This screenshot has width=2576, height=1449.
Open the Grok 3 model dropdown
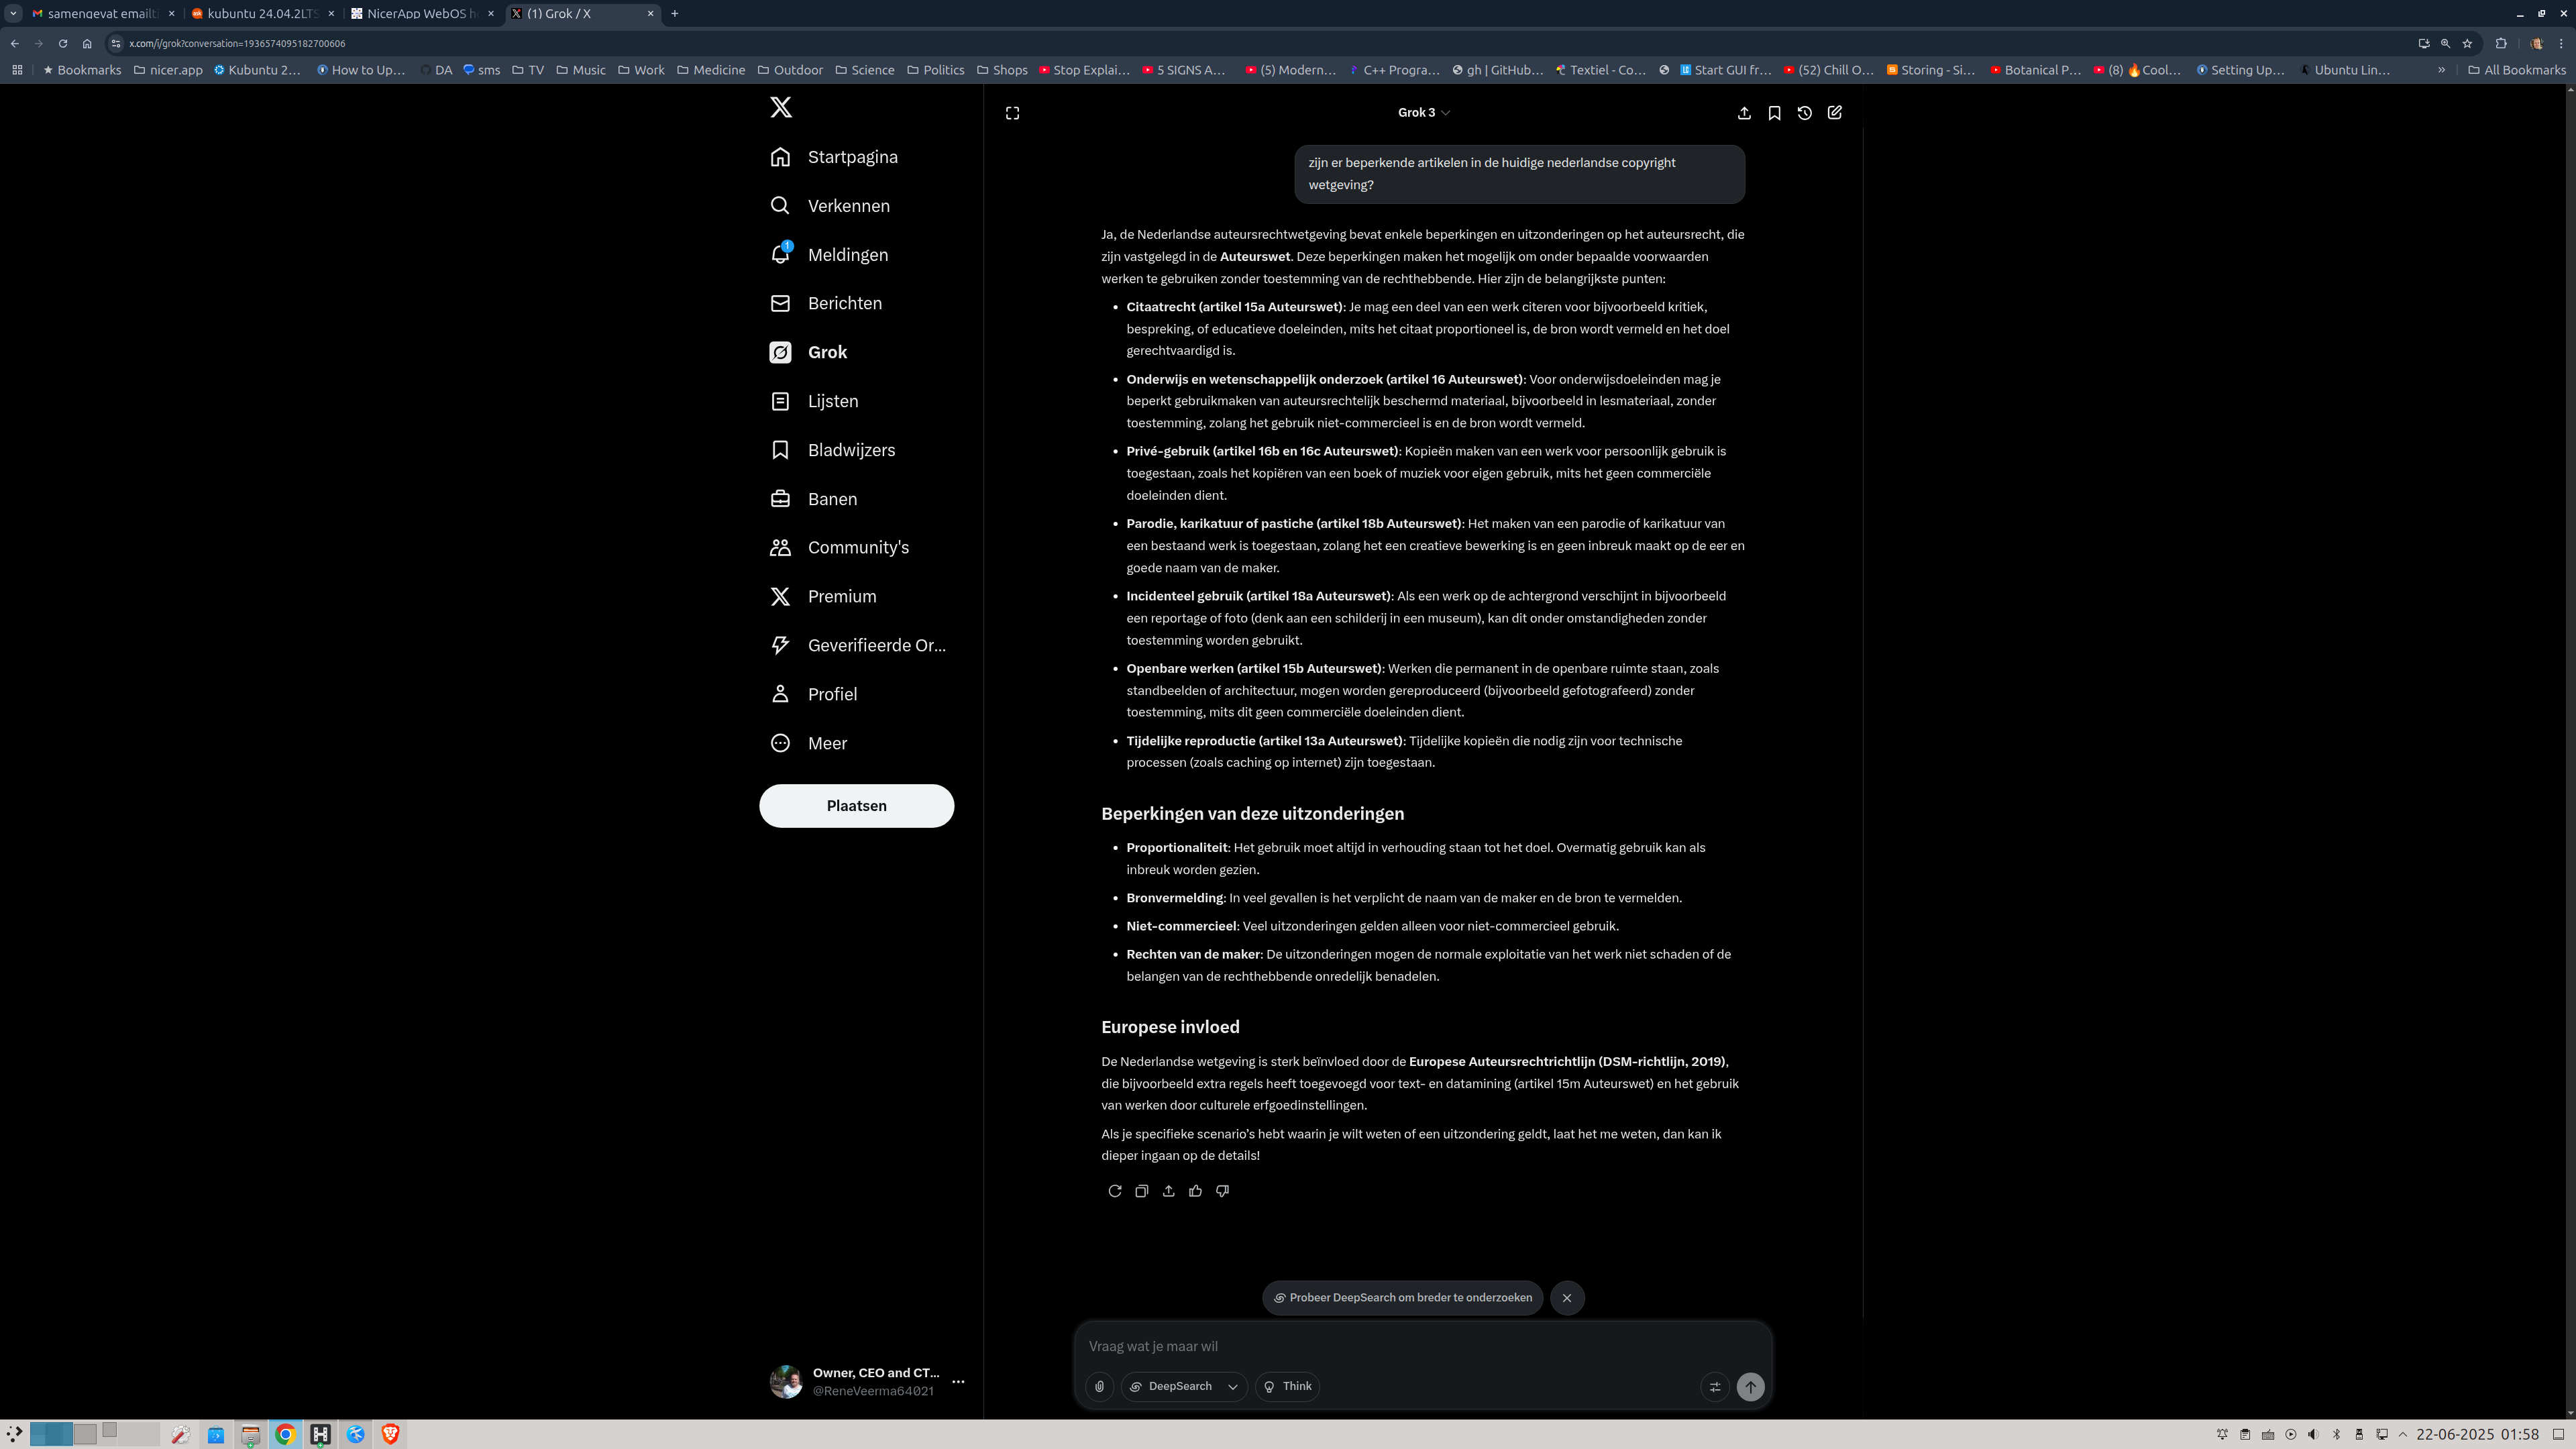[1423, 113]
